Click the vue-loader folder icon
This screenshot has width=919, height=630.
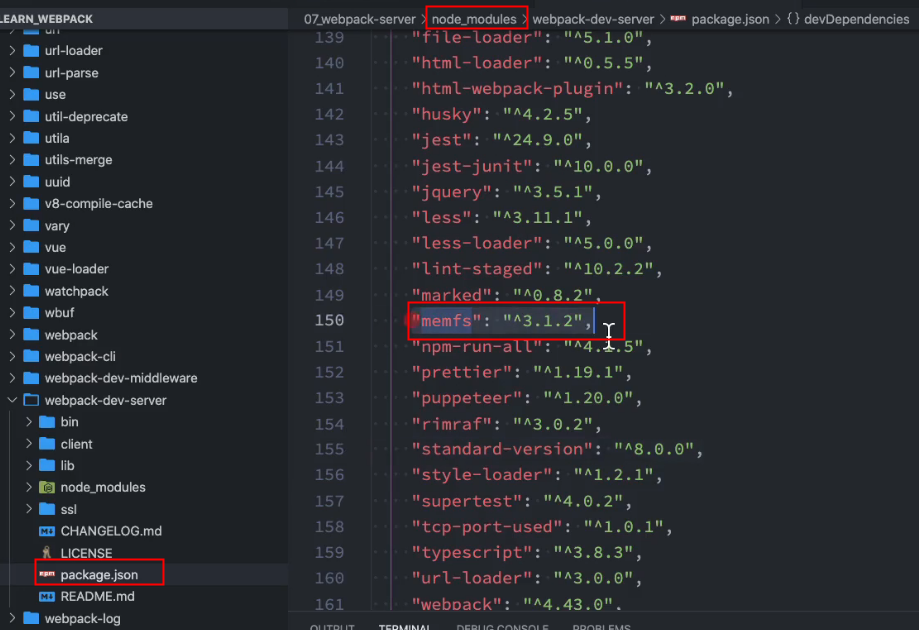click(x=31, y=269)
